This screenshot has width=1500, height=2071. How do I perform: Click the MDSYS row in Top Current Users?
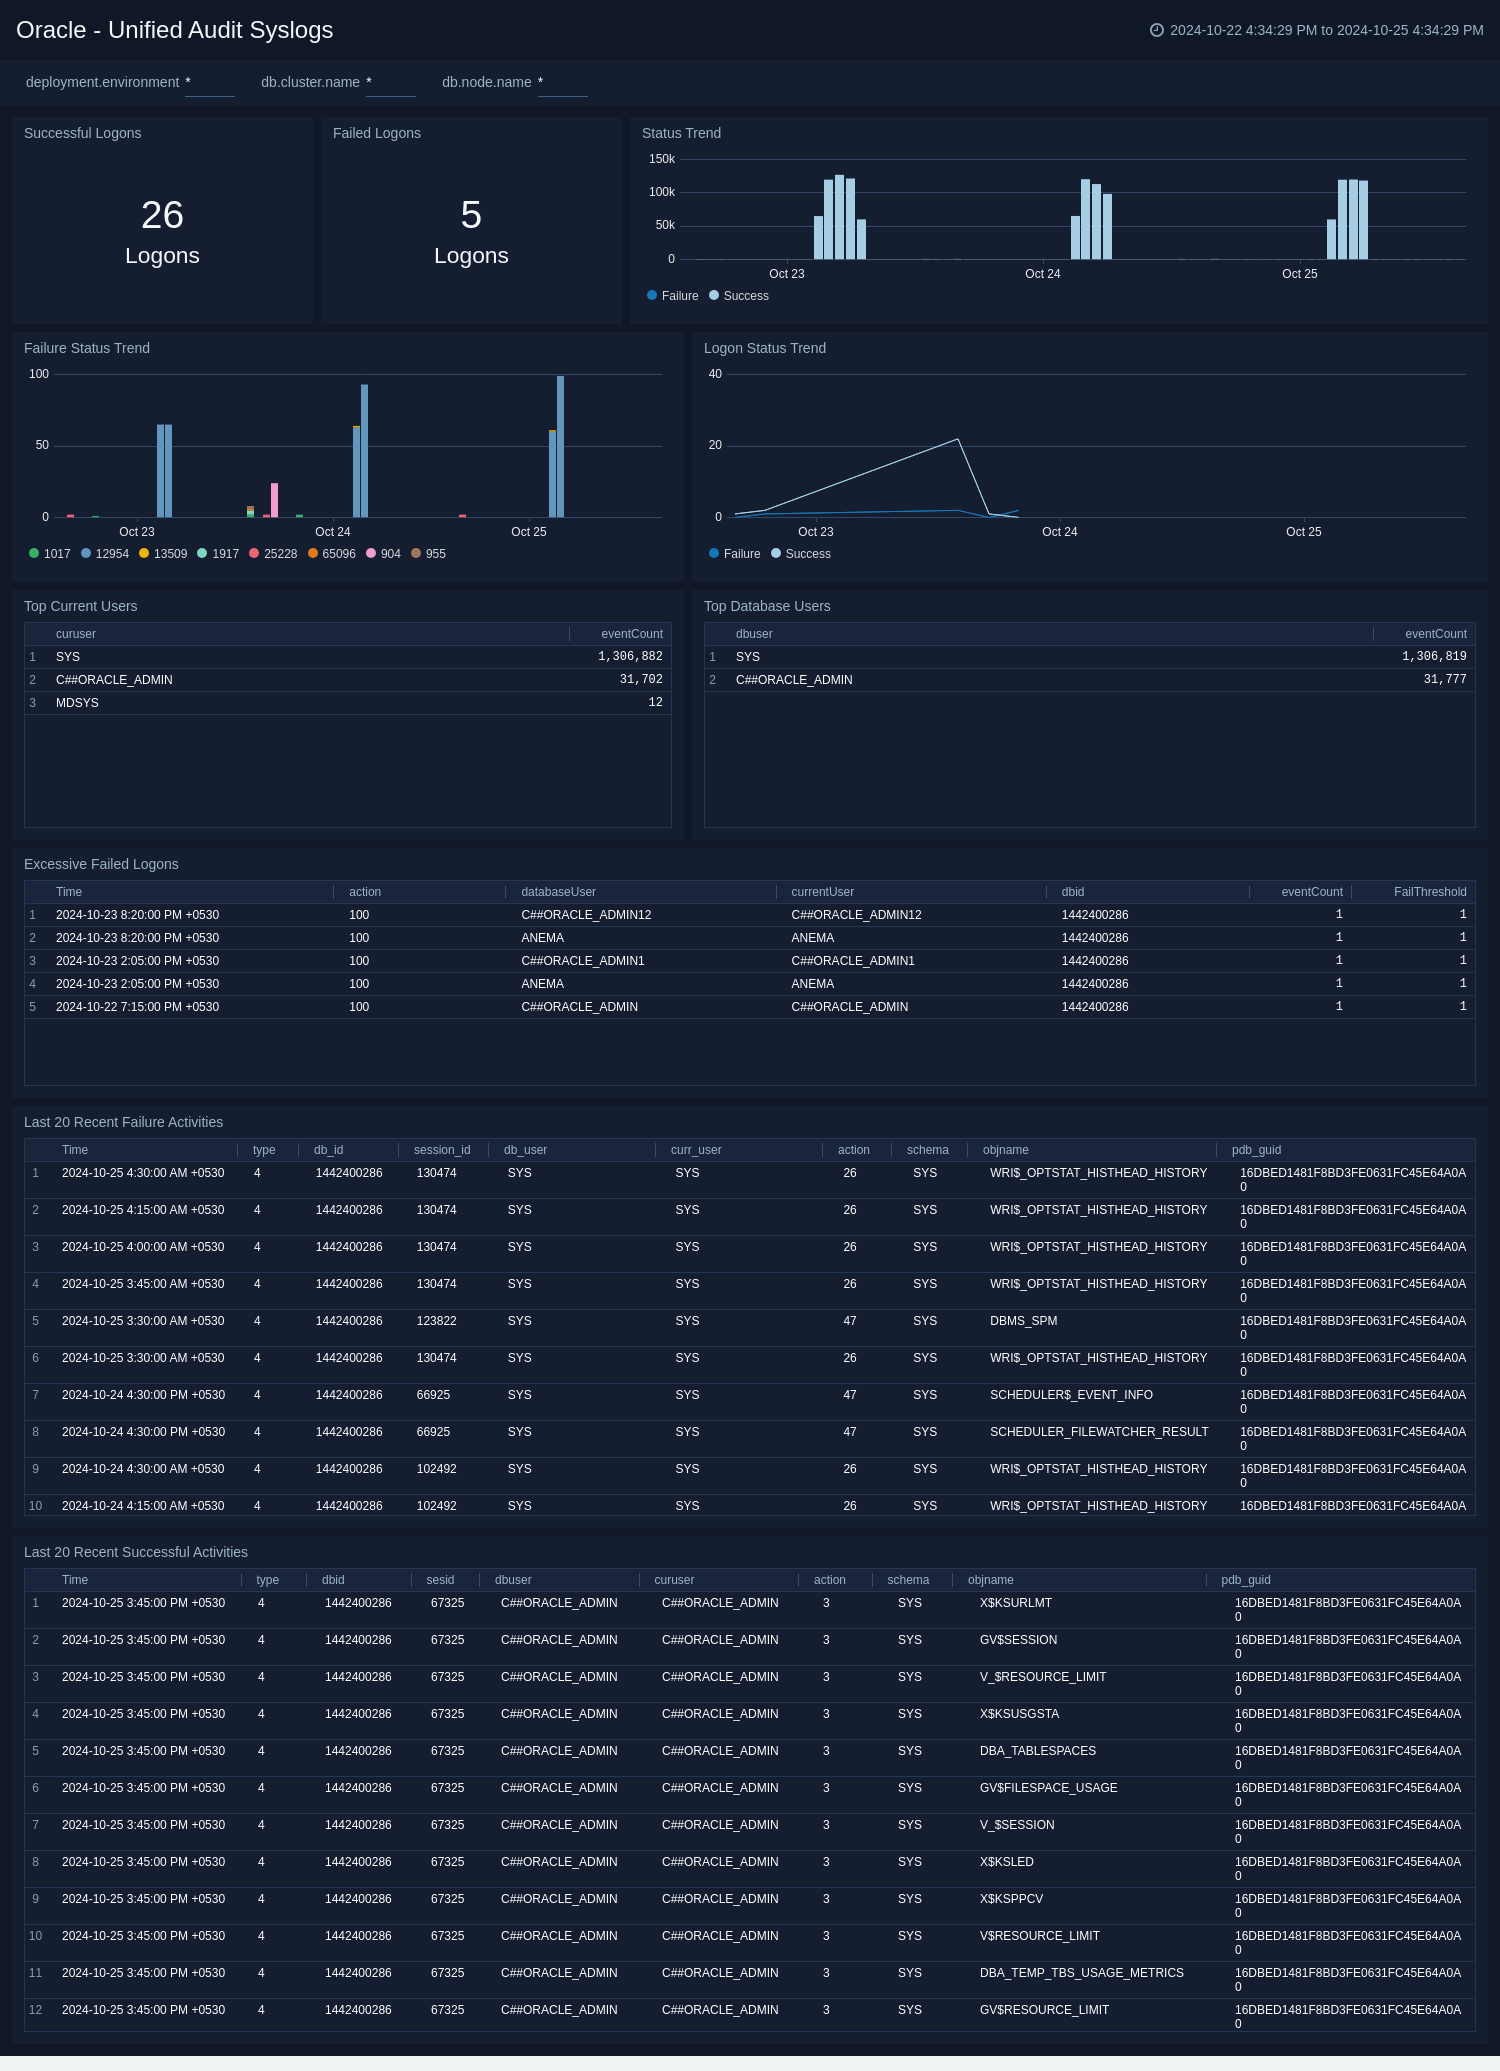(348, 703)
